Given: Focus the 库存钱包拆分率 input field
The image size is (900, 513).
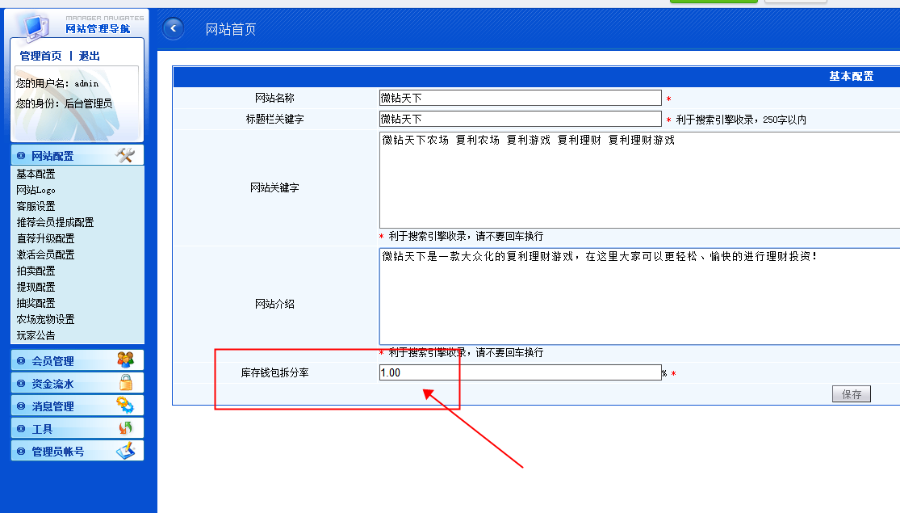Looking at the screenshot, I should tap(520, 372).
